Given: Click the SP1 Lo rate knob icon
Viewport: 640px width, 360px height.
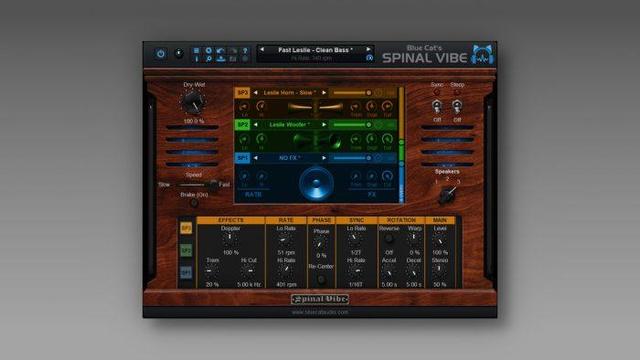Looking at the screenshot, I should point(244,176).
